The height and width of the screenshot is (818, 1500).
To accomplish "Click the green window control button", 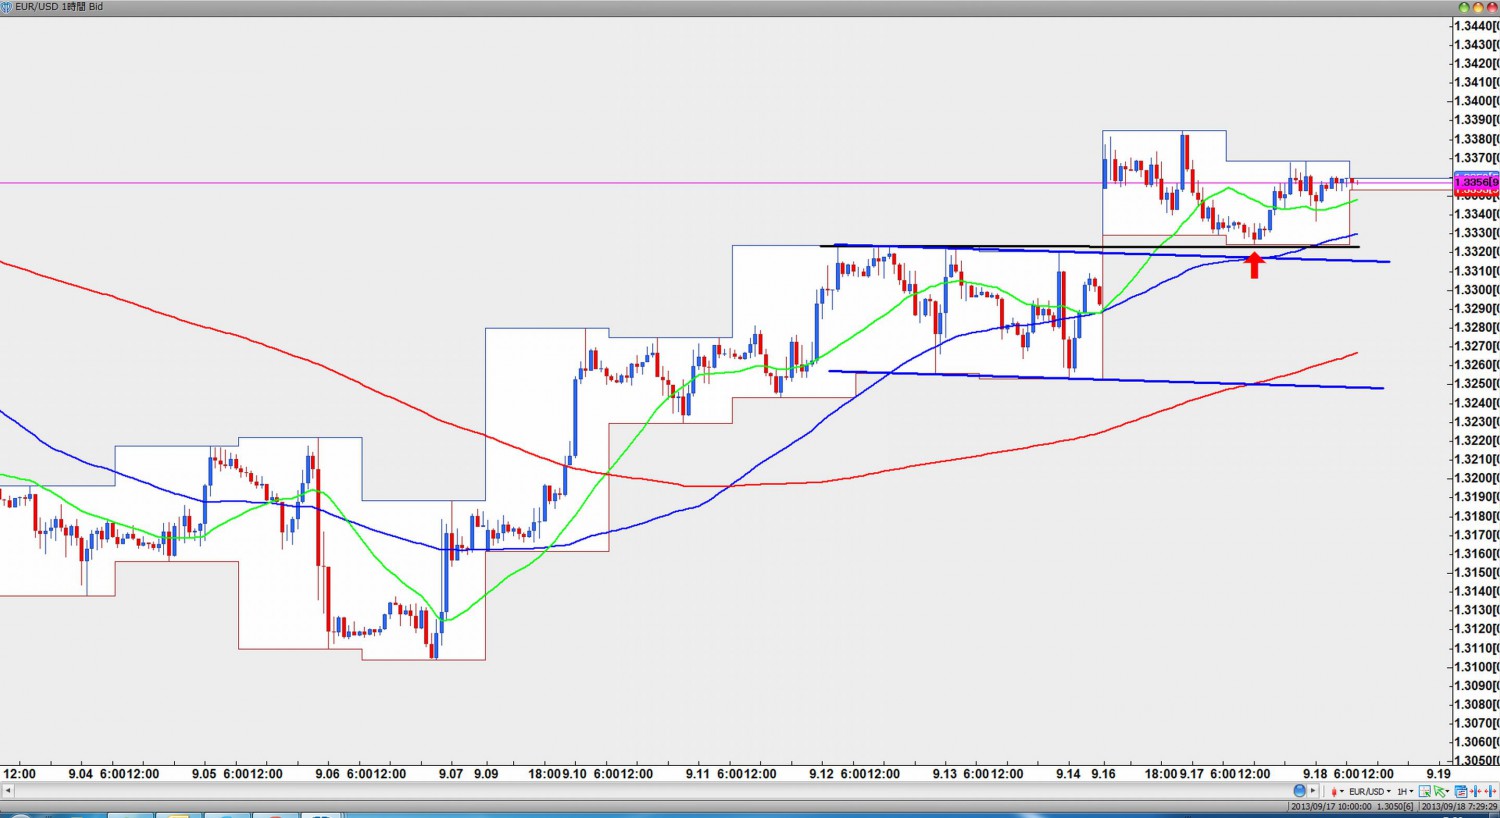I will [x=1464, y=7].
